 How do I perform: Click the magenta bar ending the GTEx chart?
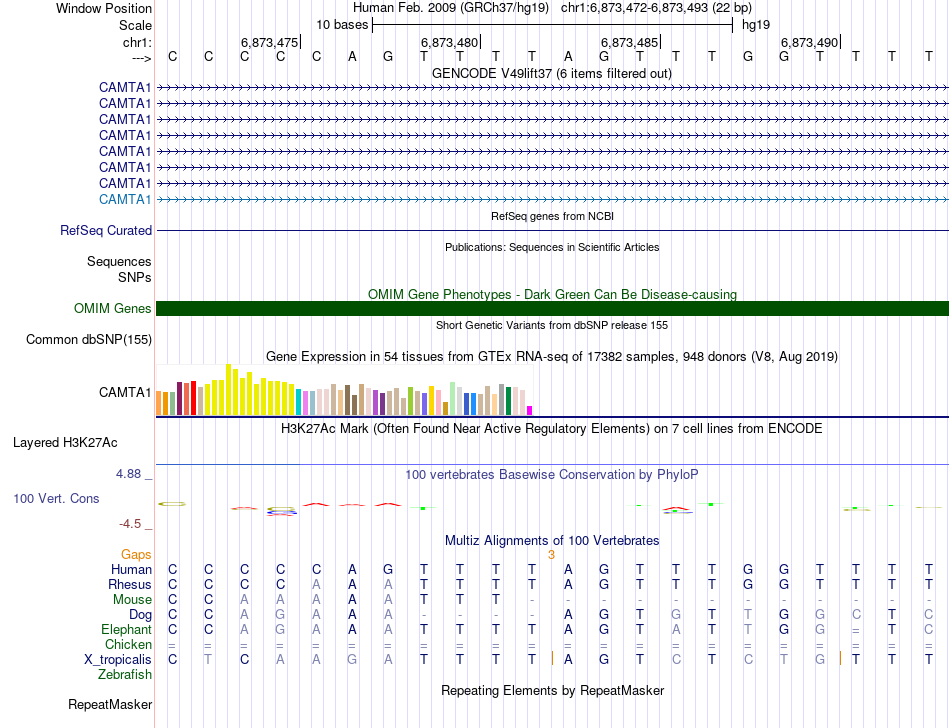pyautogui.click(x=530, y=409)
